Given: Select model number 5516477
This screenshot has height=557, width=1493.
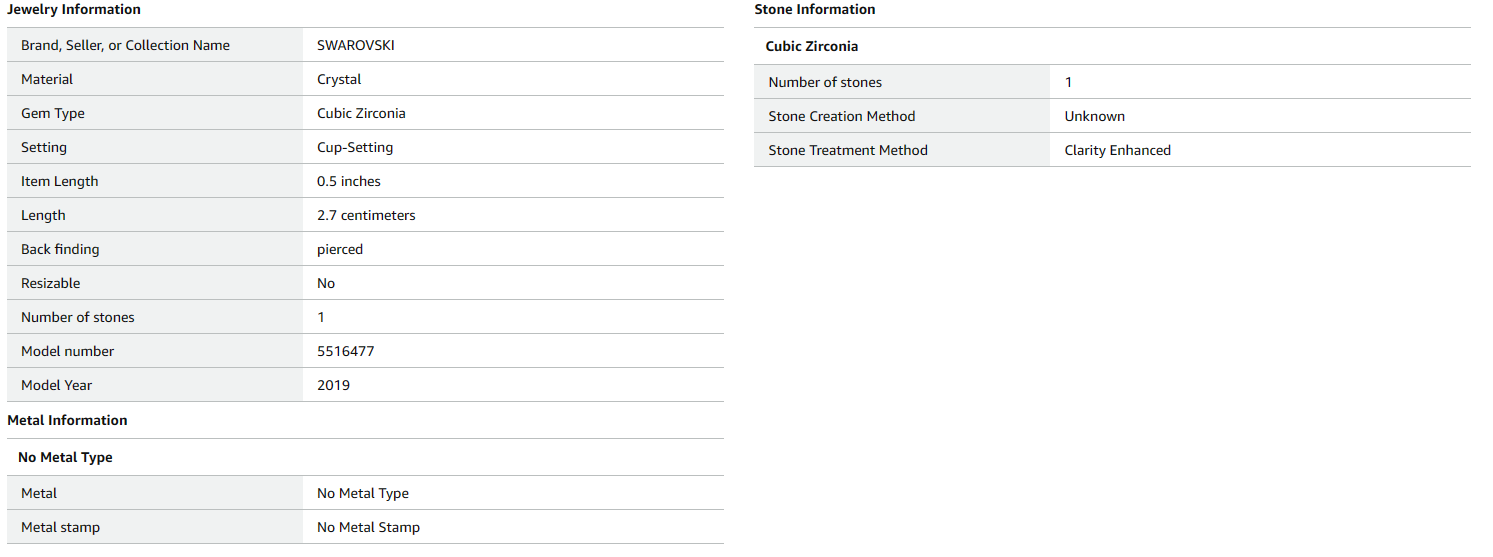Looking at the screenshot, I should click(346, 351).
